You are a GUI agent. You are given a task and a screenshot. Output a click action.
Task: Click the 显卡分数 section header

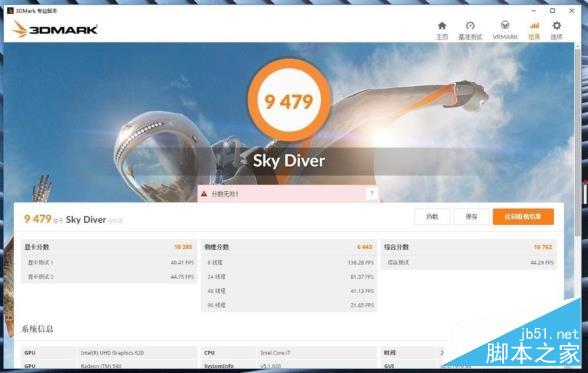[x=37, y=247]
